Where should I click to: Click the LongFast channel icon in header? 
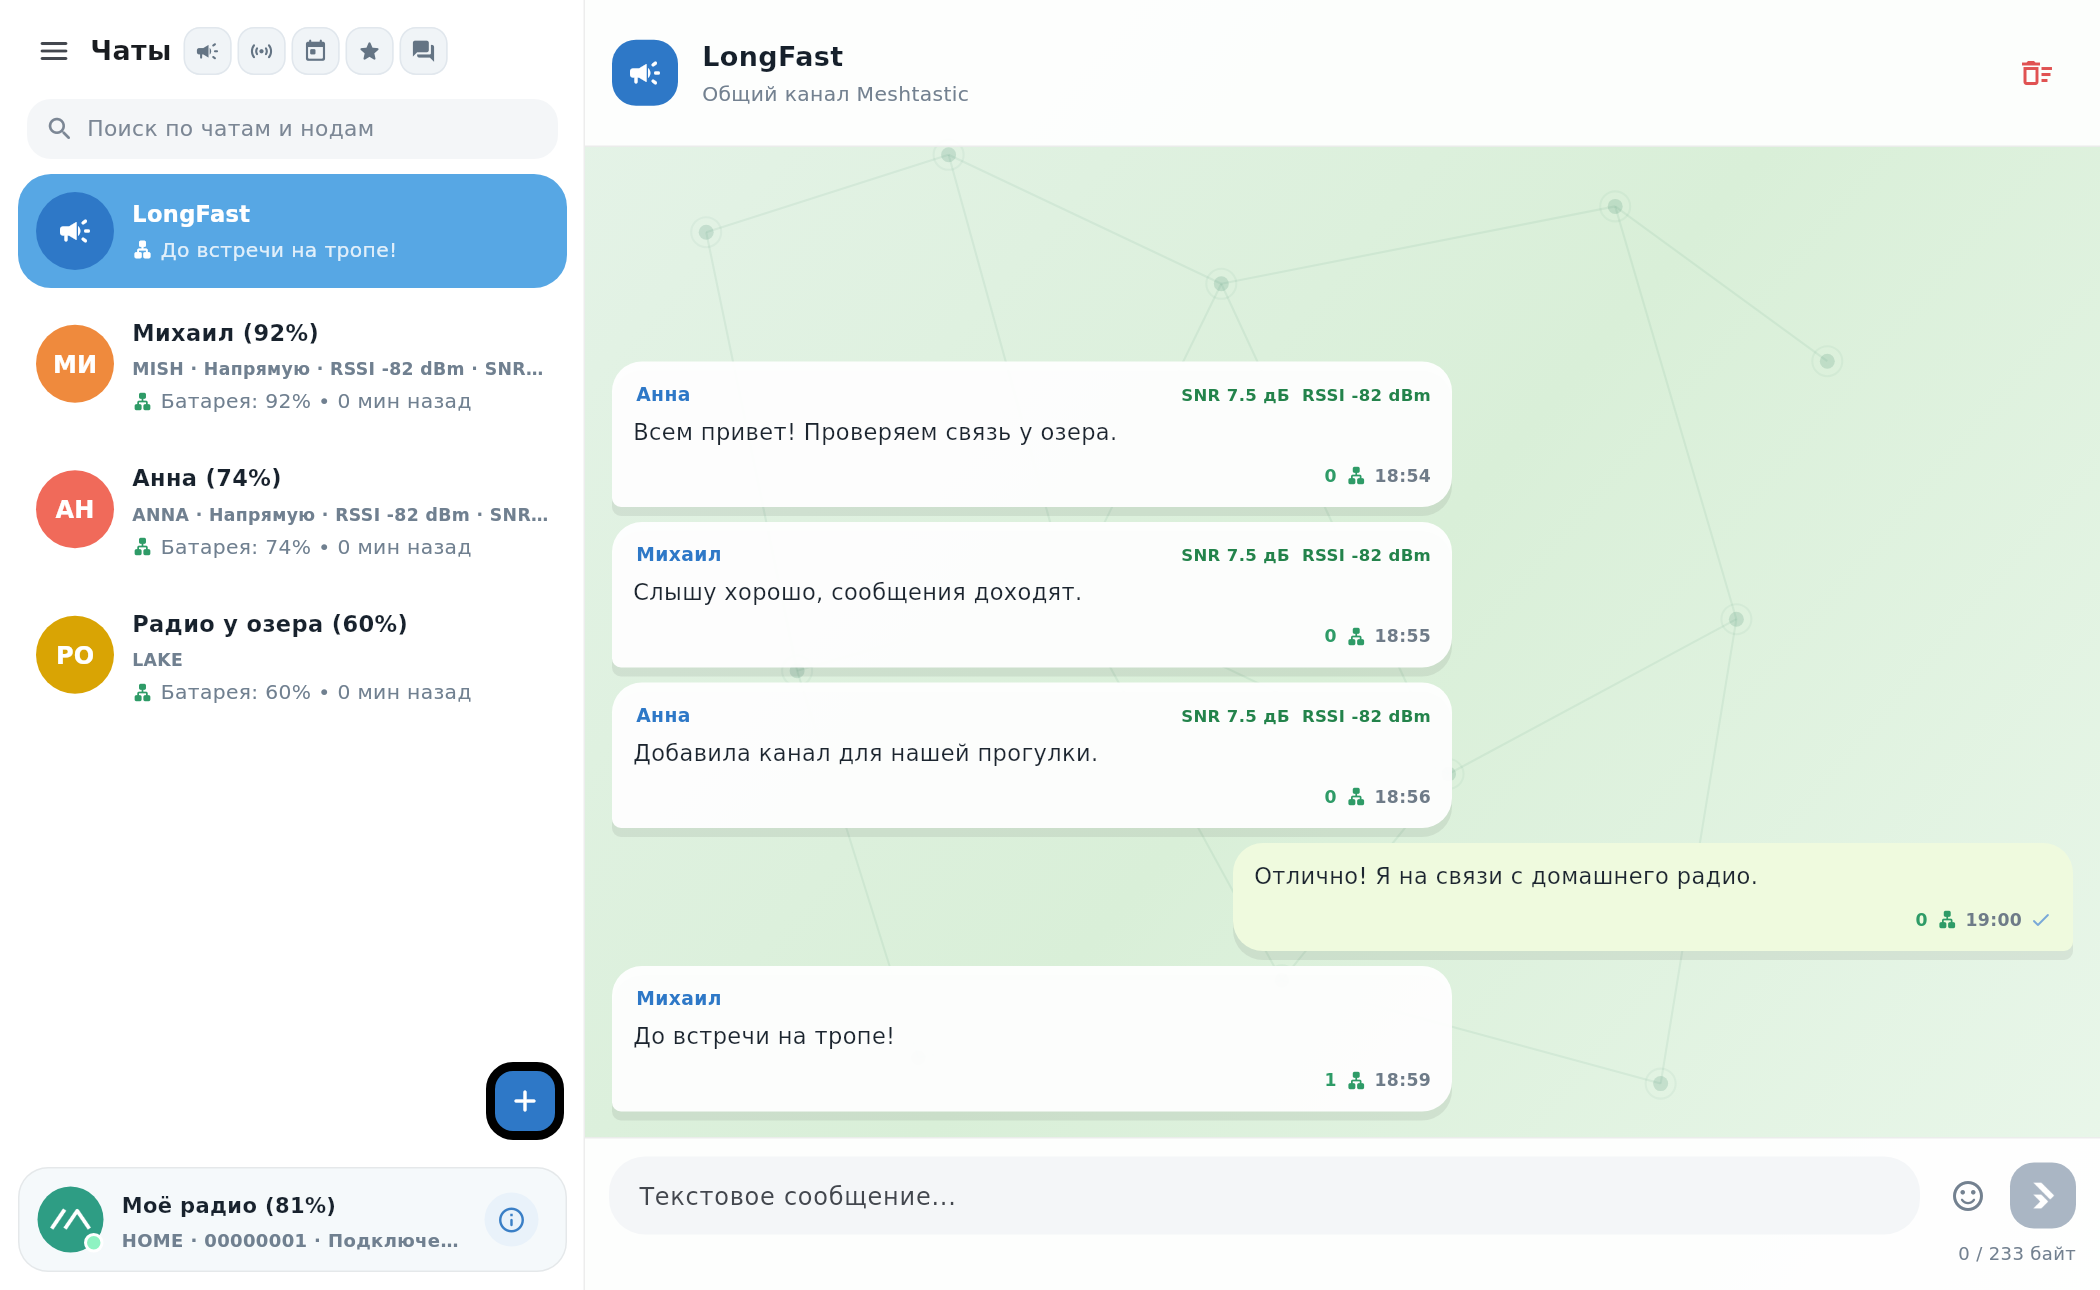point(645,73)
